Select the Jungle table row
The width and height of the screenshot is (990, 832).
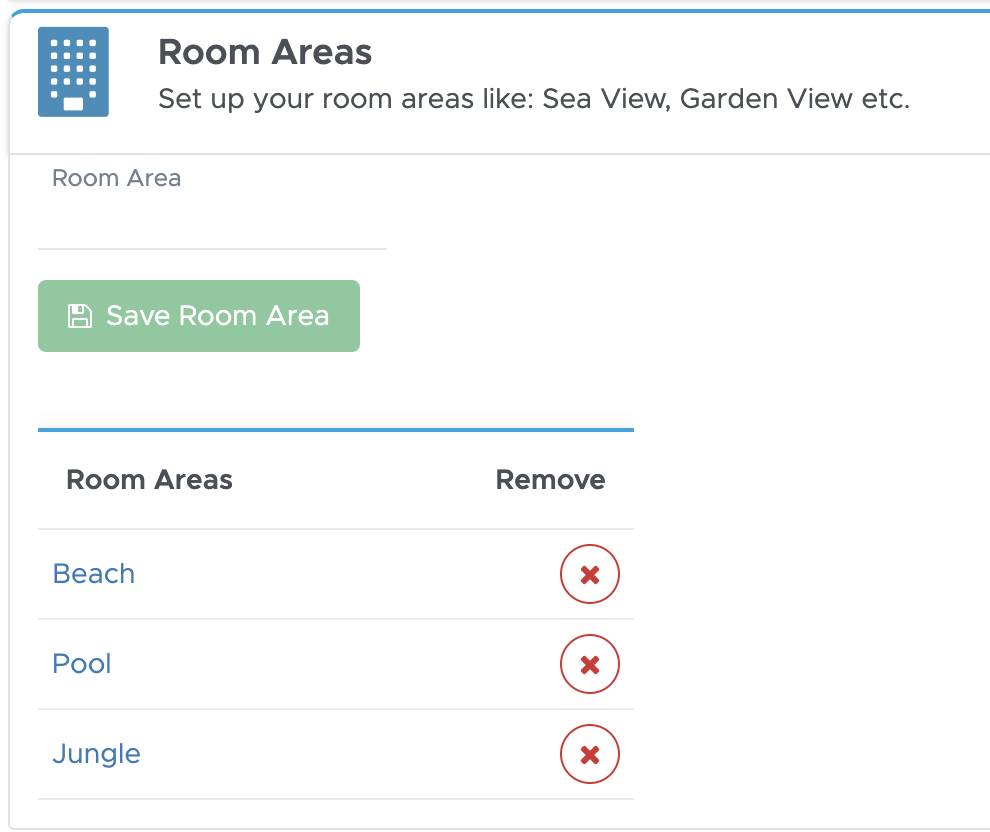click(336, 754)
